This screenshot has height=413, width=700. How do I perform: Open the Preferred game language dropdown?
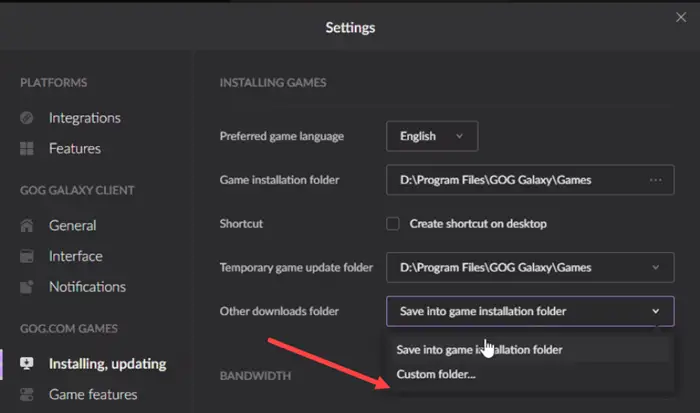click(431, 136)
